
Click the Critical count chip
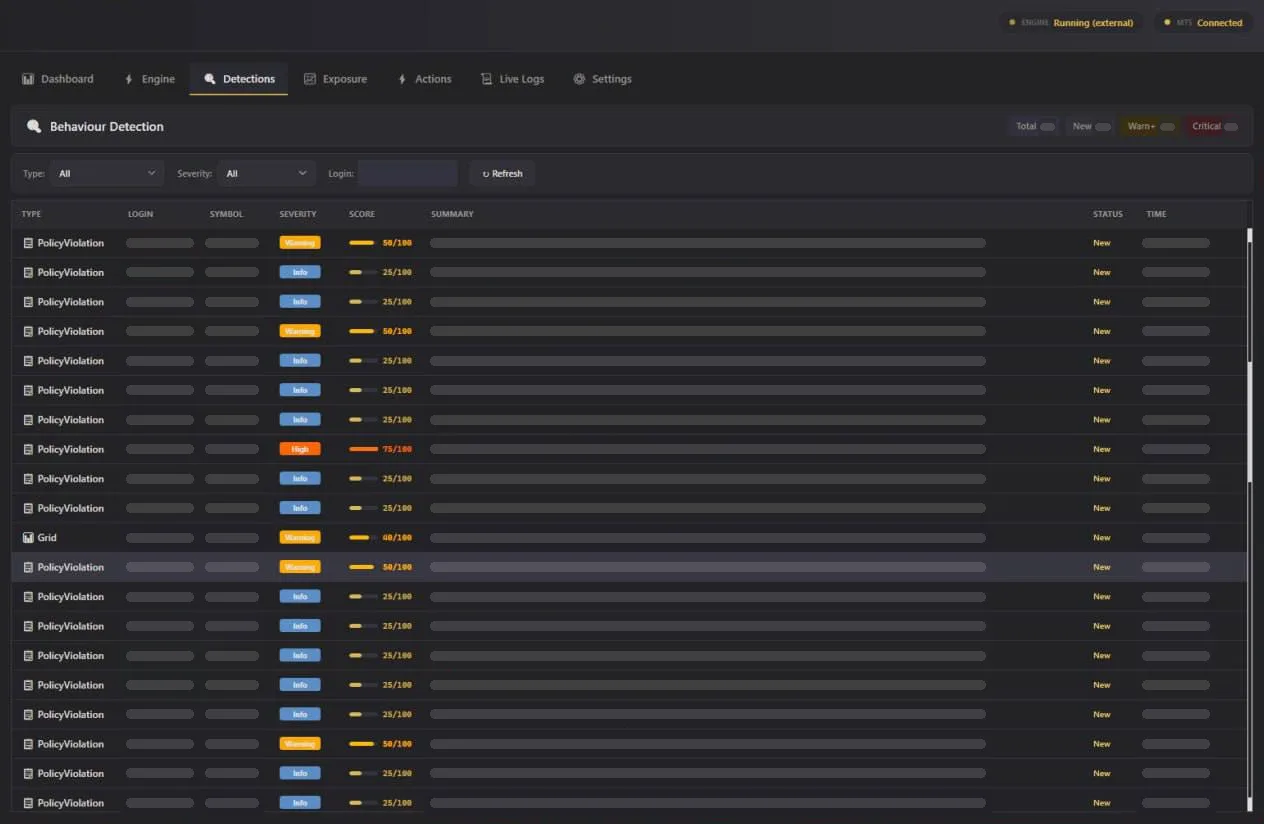(1215, 126)
